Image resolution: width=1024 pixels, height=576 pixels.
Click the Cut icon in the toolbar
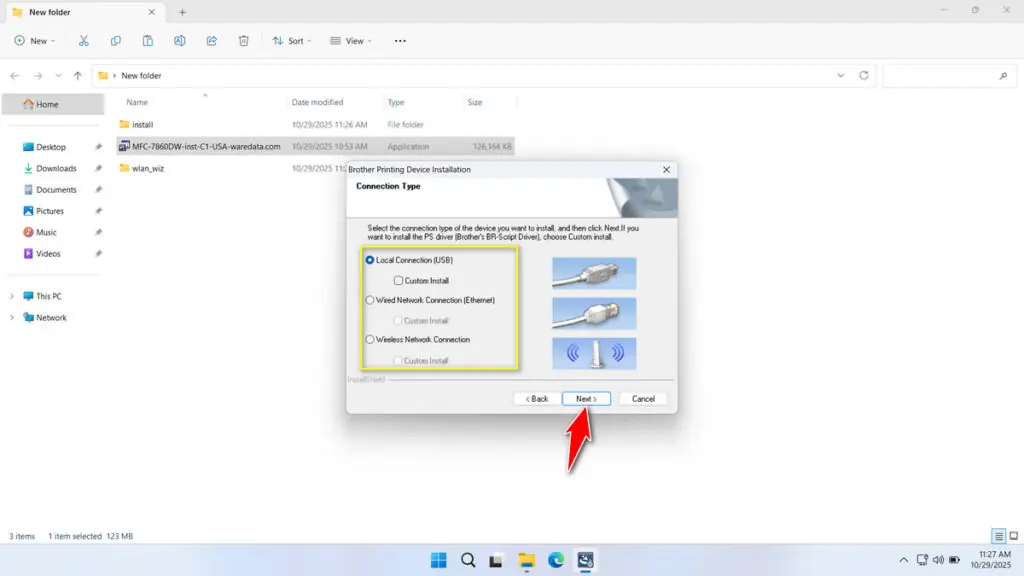click(83, 40)
